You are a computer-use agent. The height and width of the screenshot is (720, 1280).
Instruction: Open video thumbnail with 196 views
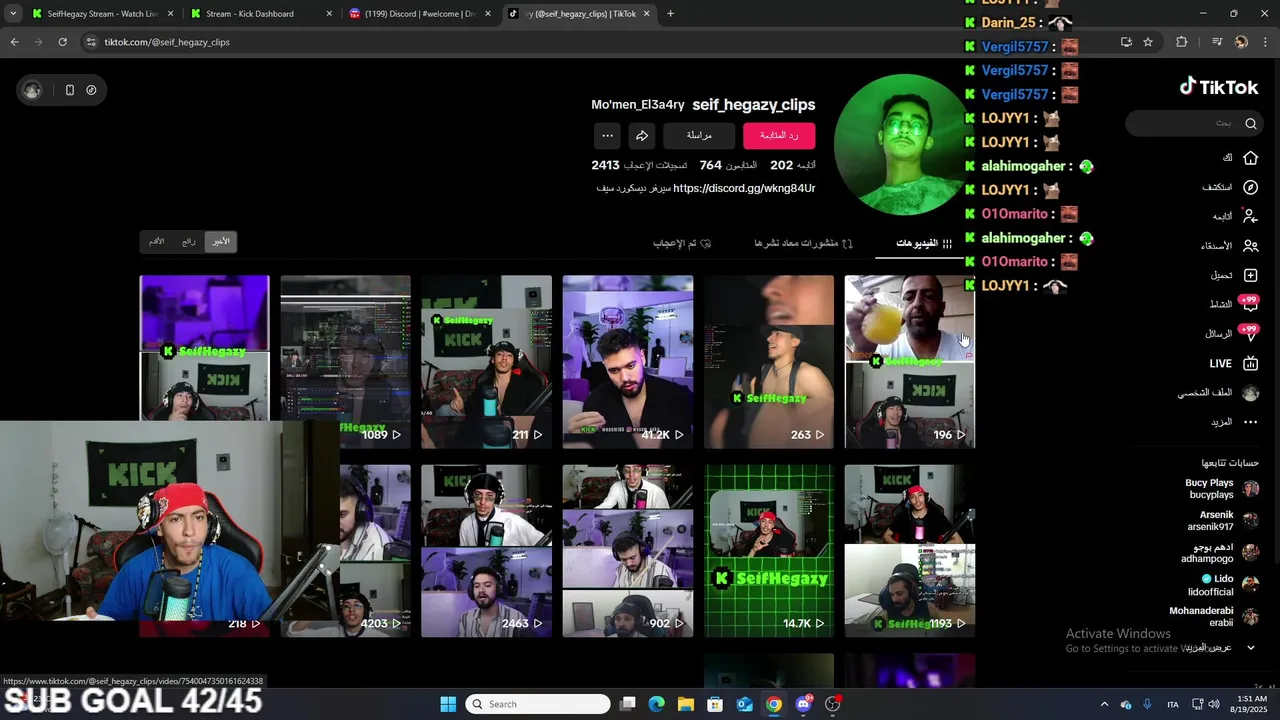[910, 362]
